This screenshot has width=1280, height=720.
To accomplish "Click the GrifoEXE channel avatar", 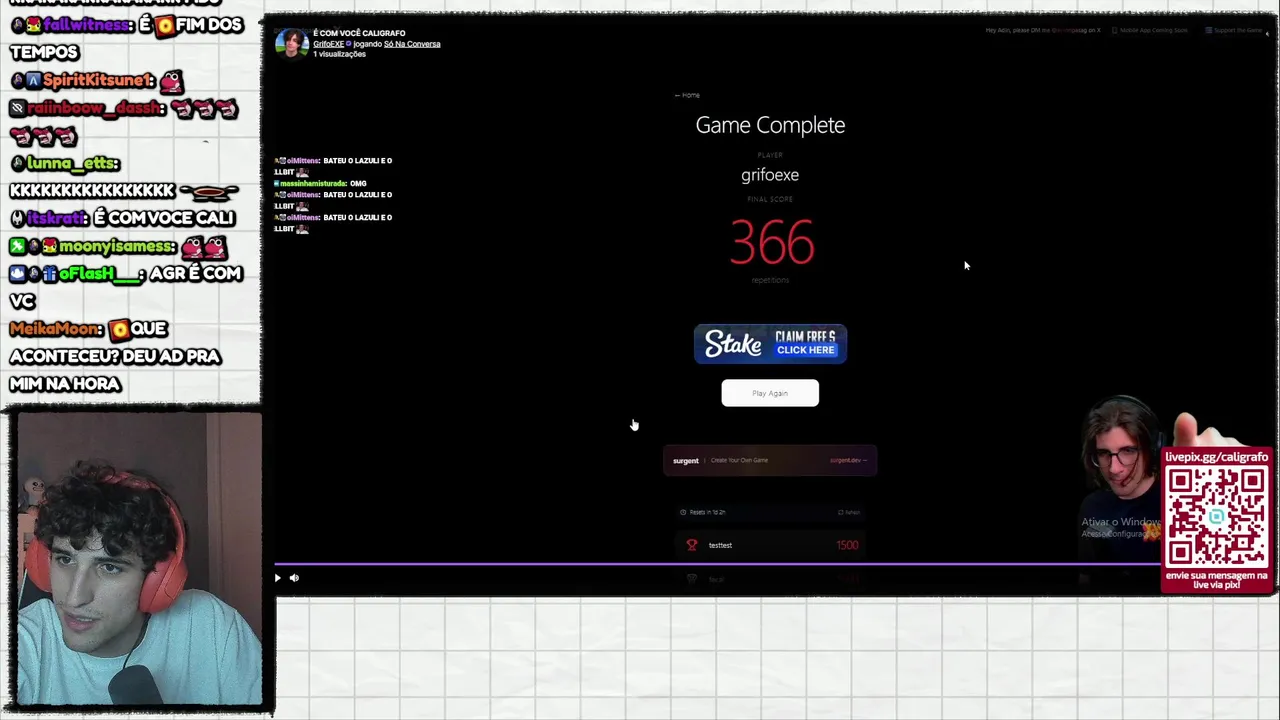I will coord(291,43).
